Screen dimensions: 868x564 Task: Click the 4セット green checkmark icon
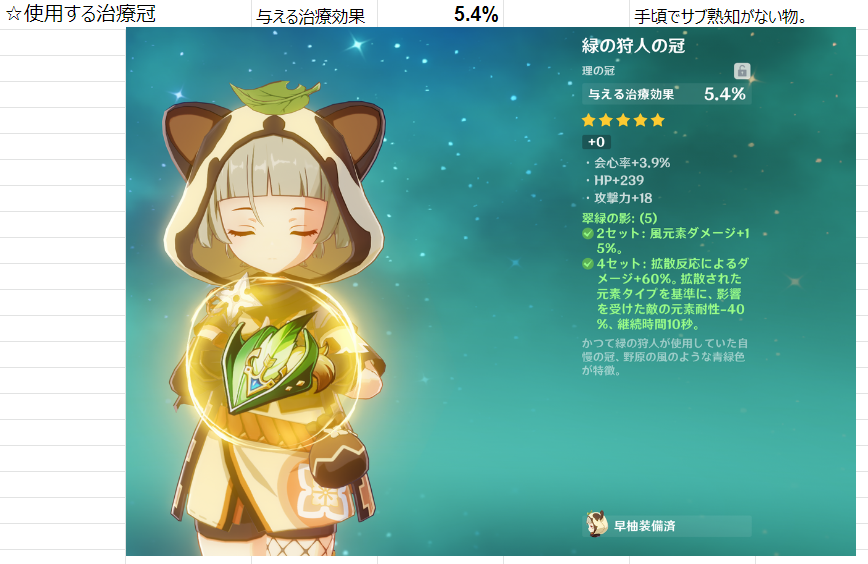coord(588,264)
